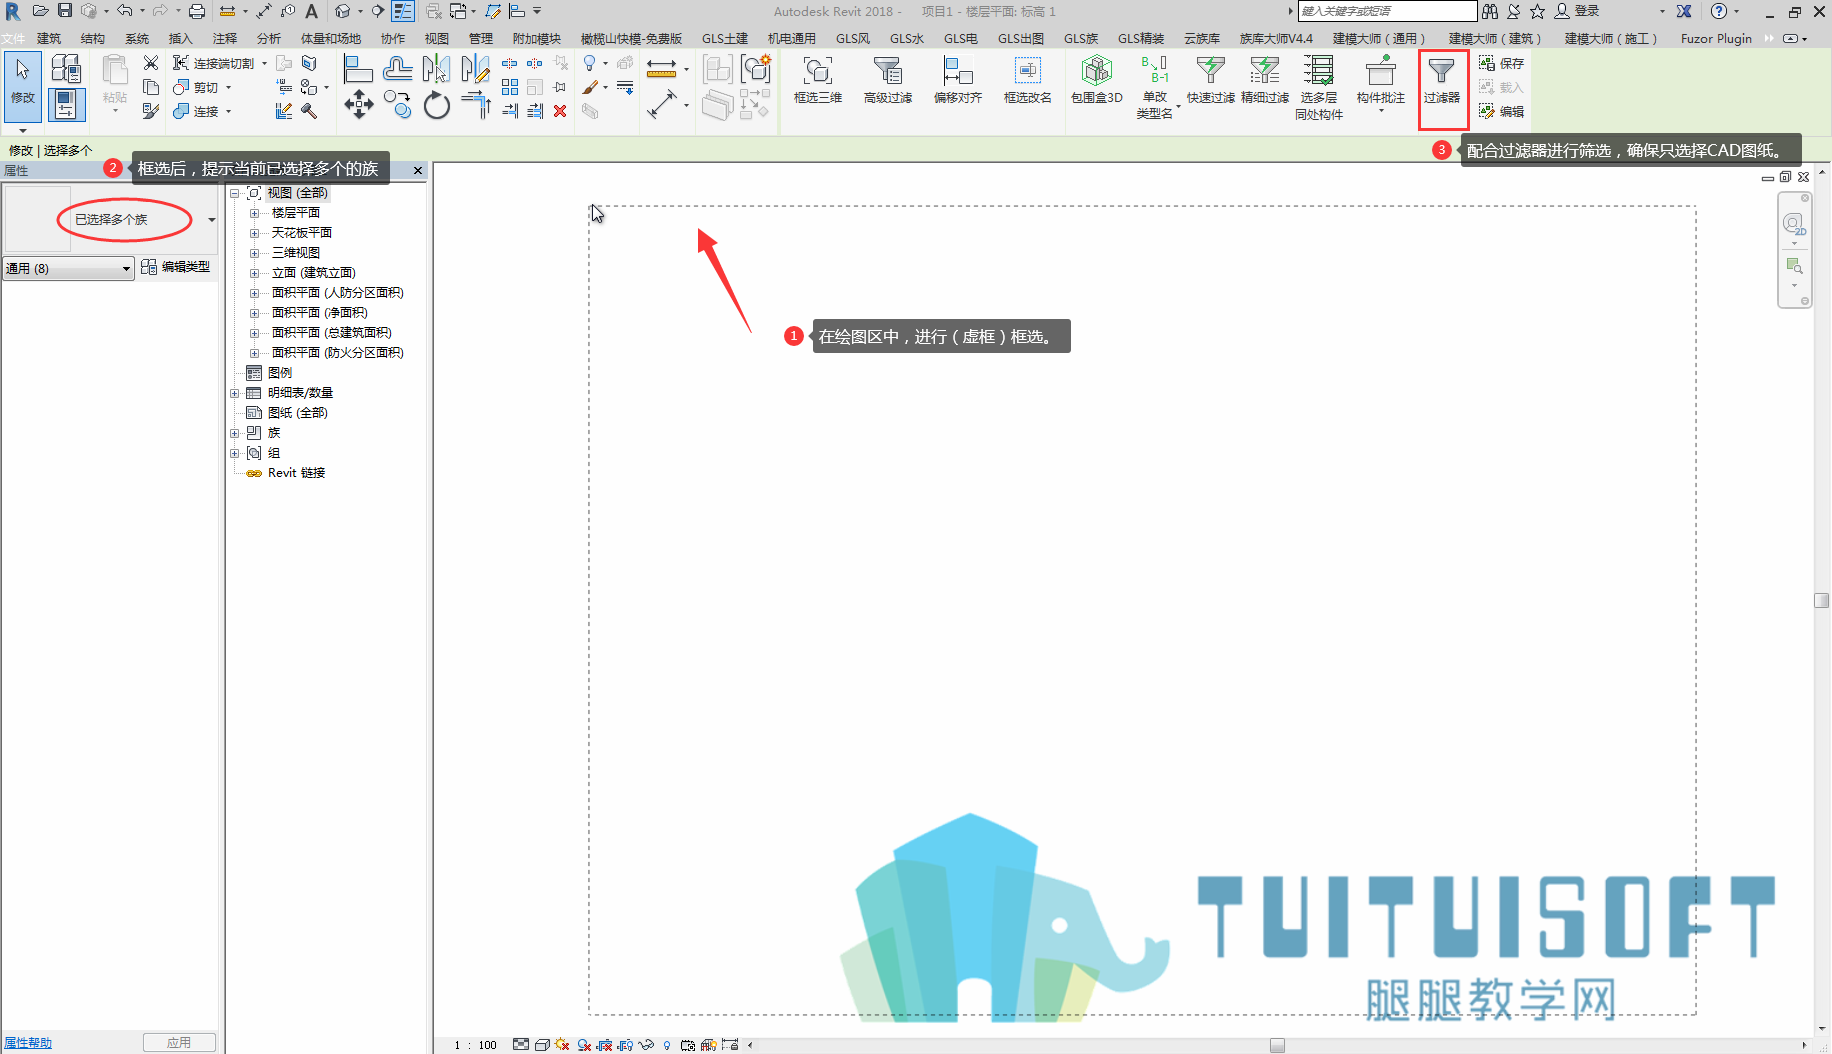Click the keyword search input field
The height and width of the screenshot is (1054, 1832).
[1387, 11]
